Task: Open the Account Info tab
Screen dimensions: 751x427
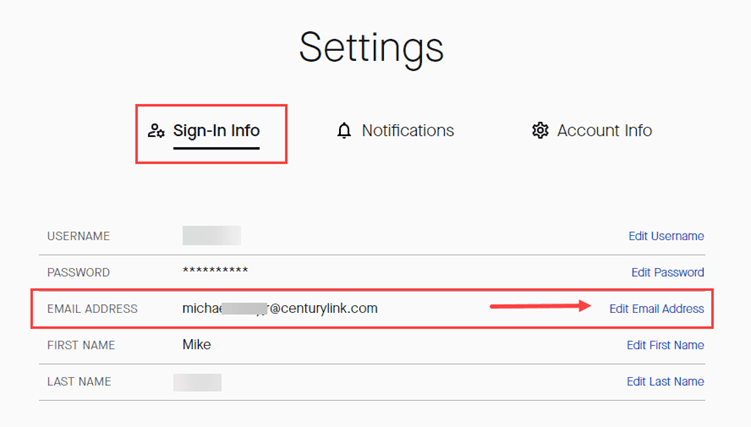Action: click(604, 131)
